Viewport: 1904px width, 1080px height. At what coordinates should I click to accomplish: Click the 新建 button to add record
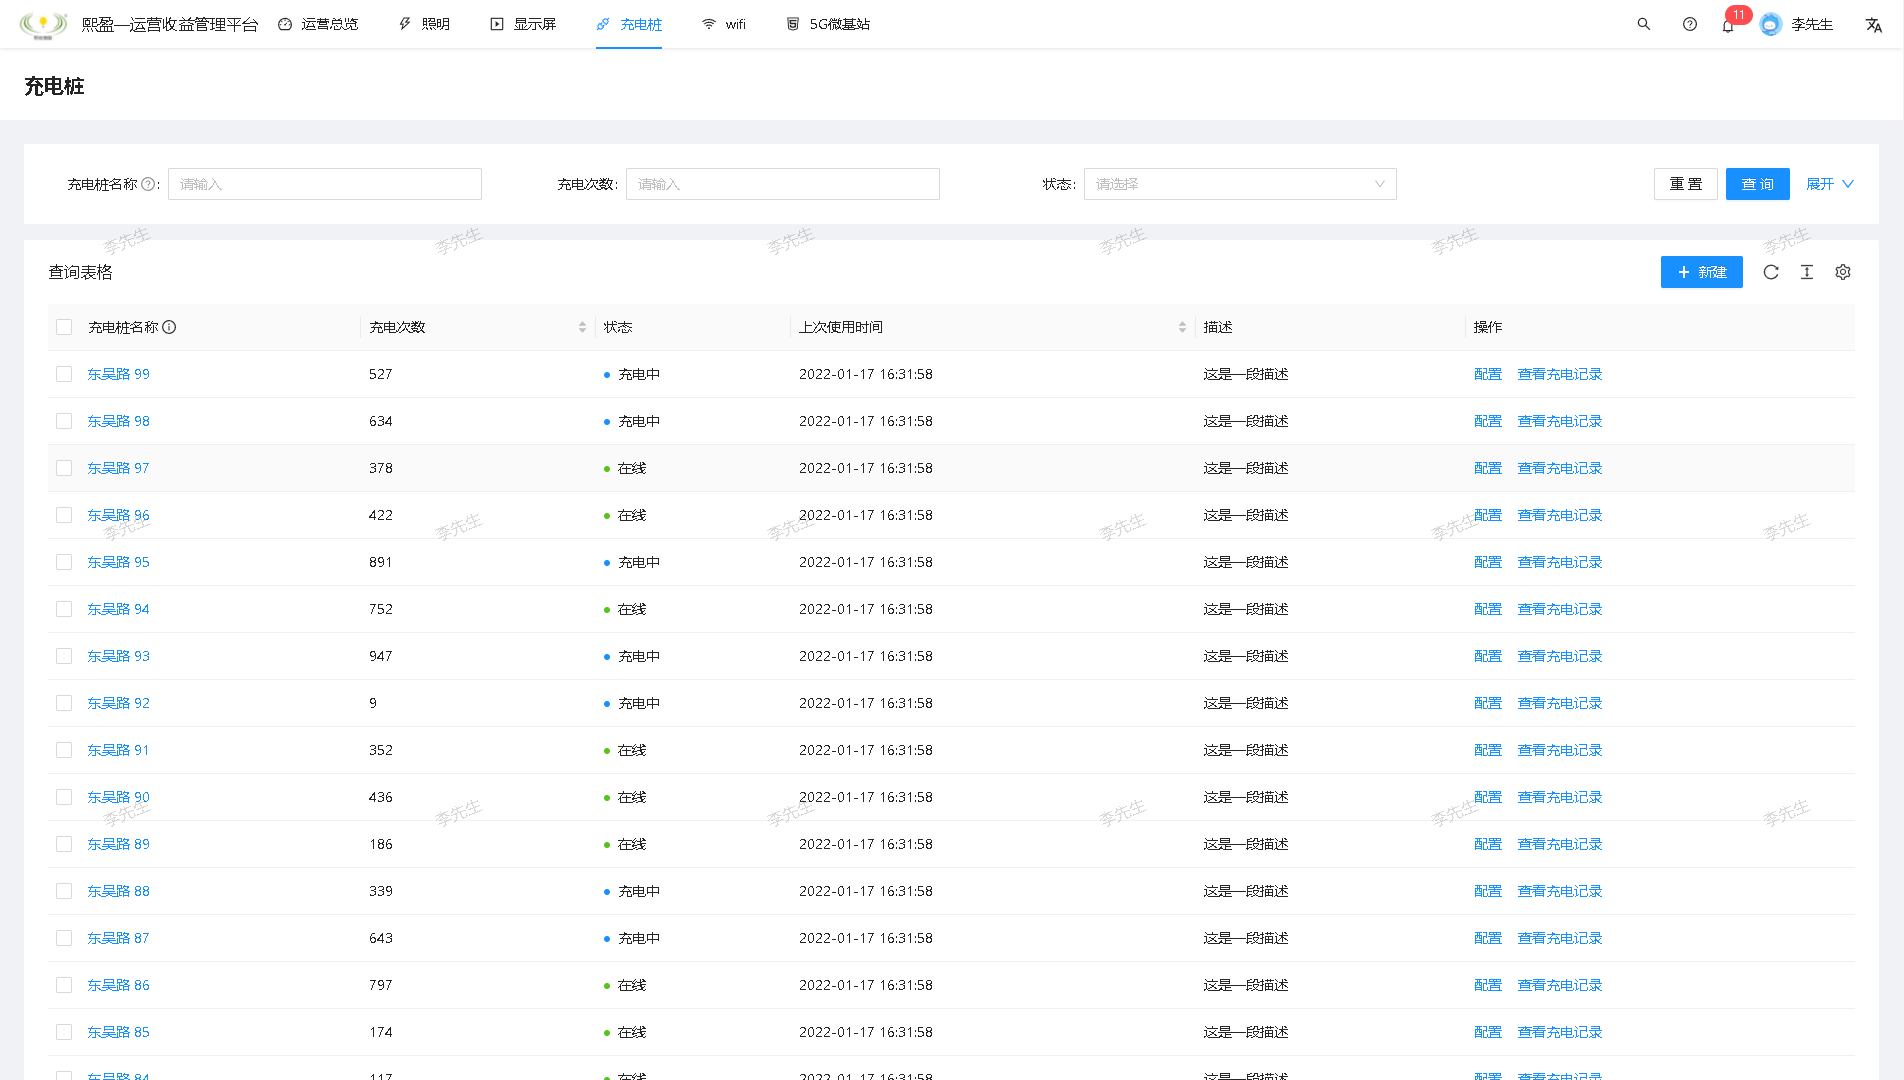pos(1701,272)
